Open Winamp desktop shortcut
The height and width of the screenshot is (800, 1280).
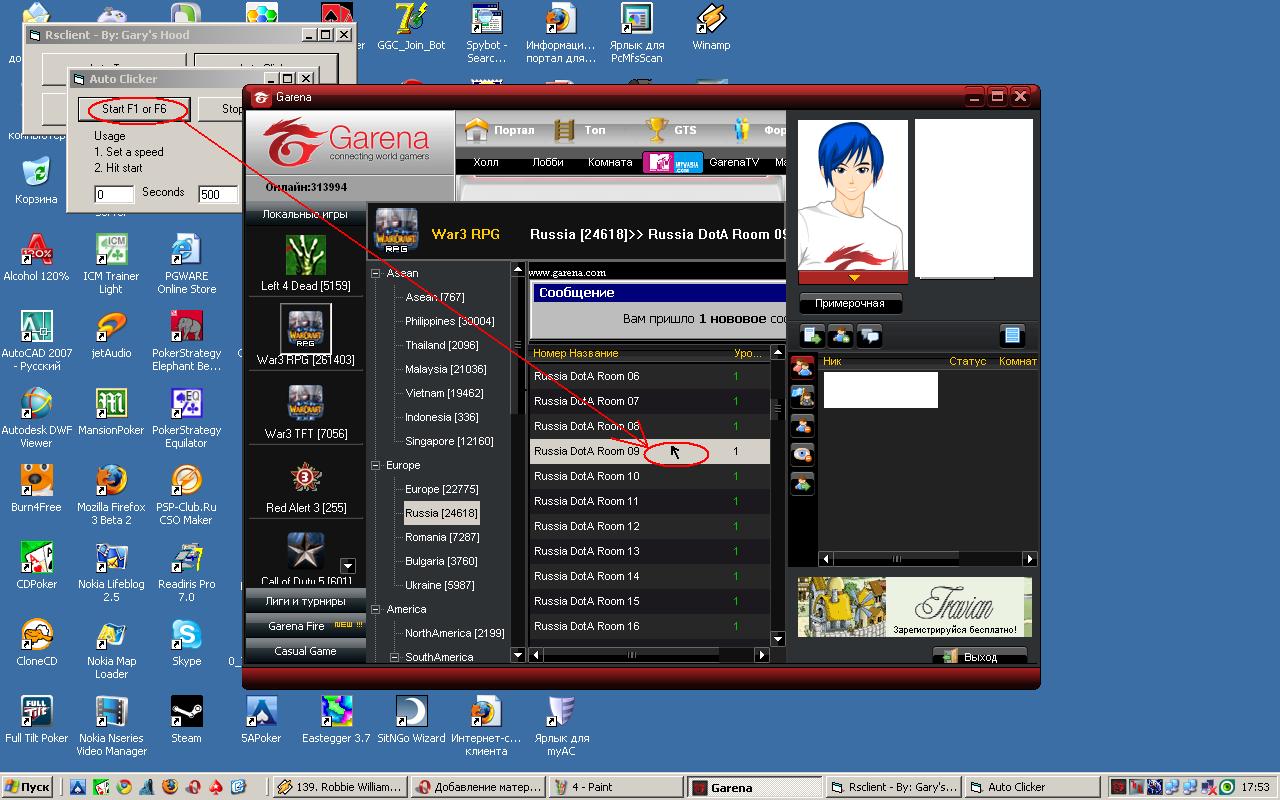tap(711, 27)
